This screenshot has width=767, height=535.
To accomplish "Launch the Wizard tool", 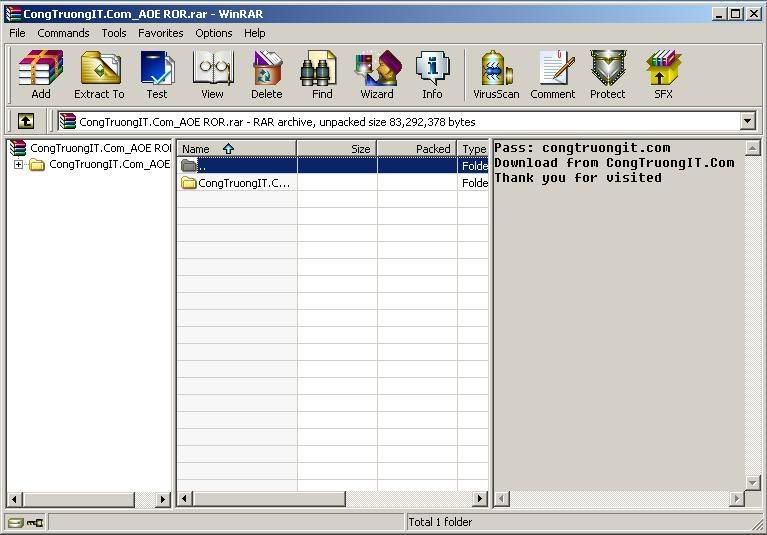I will [377, 74].
